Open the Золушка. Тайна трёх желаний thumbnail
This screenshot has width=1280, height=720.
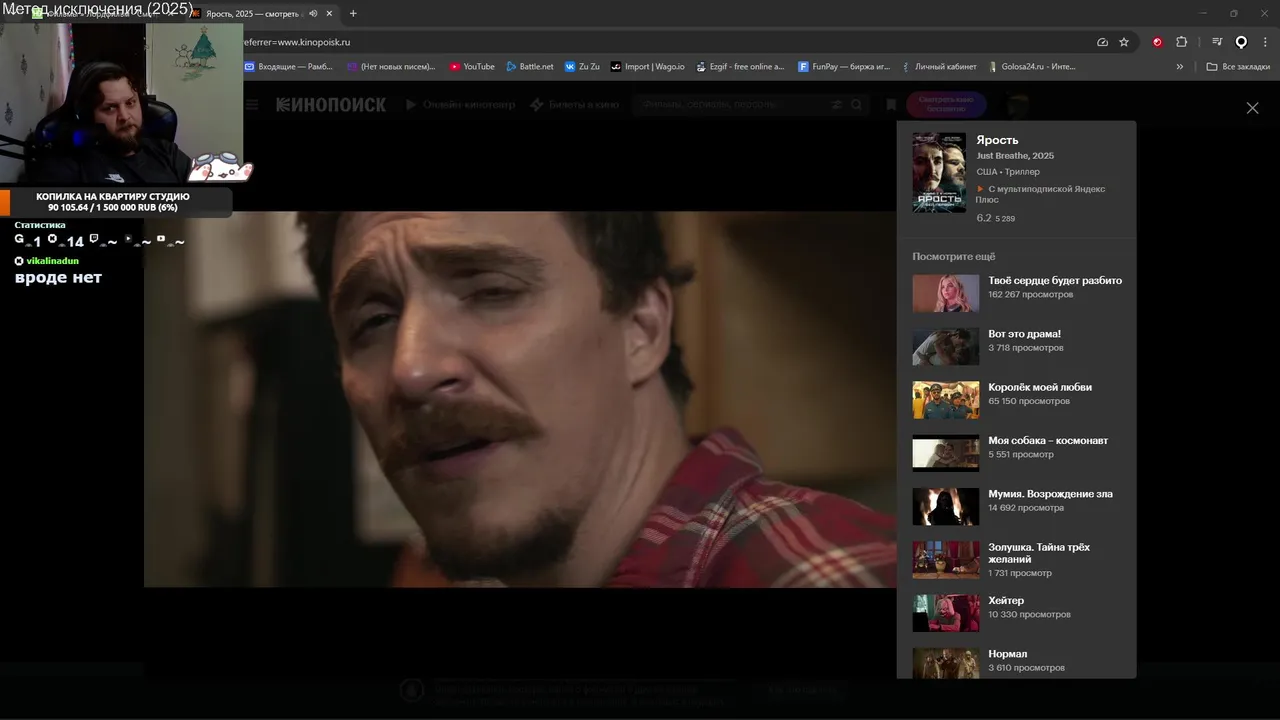(945, 560)
